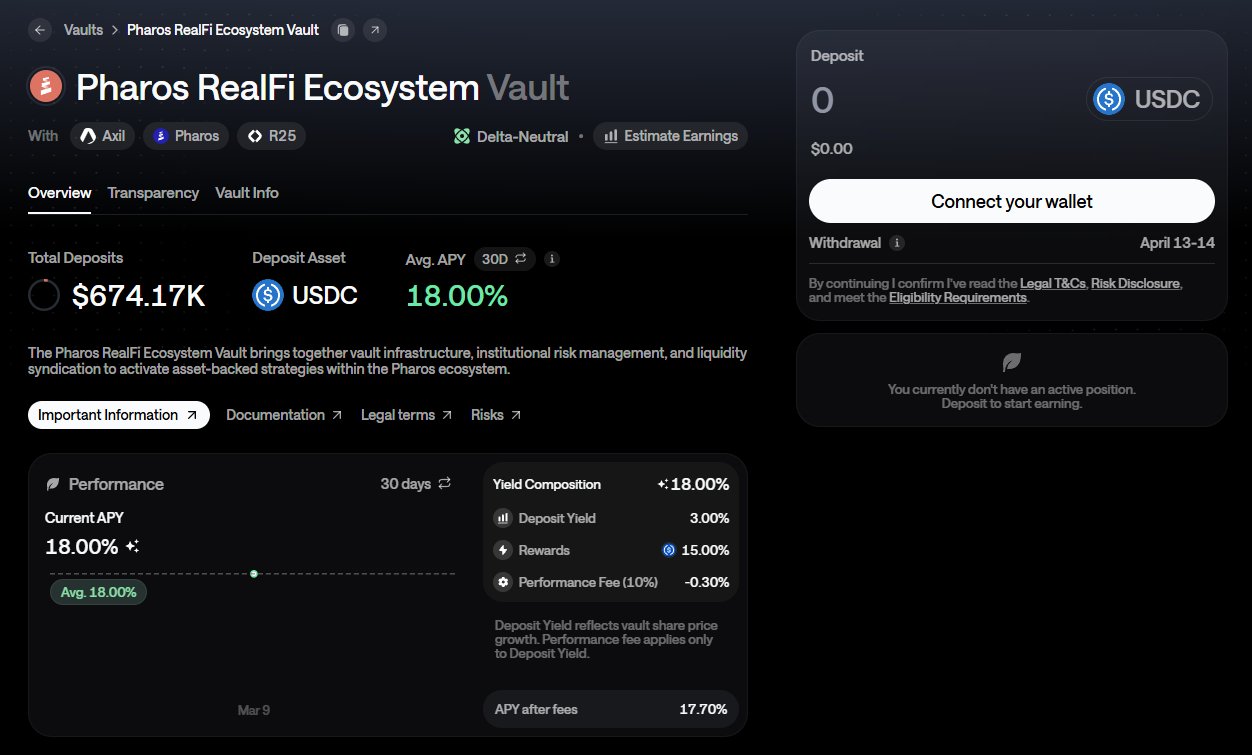Click the Delta-Neutral strategy badge
The width and height of the screenshot is (1252, 755).
tap(511, 136)
